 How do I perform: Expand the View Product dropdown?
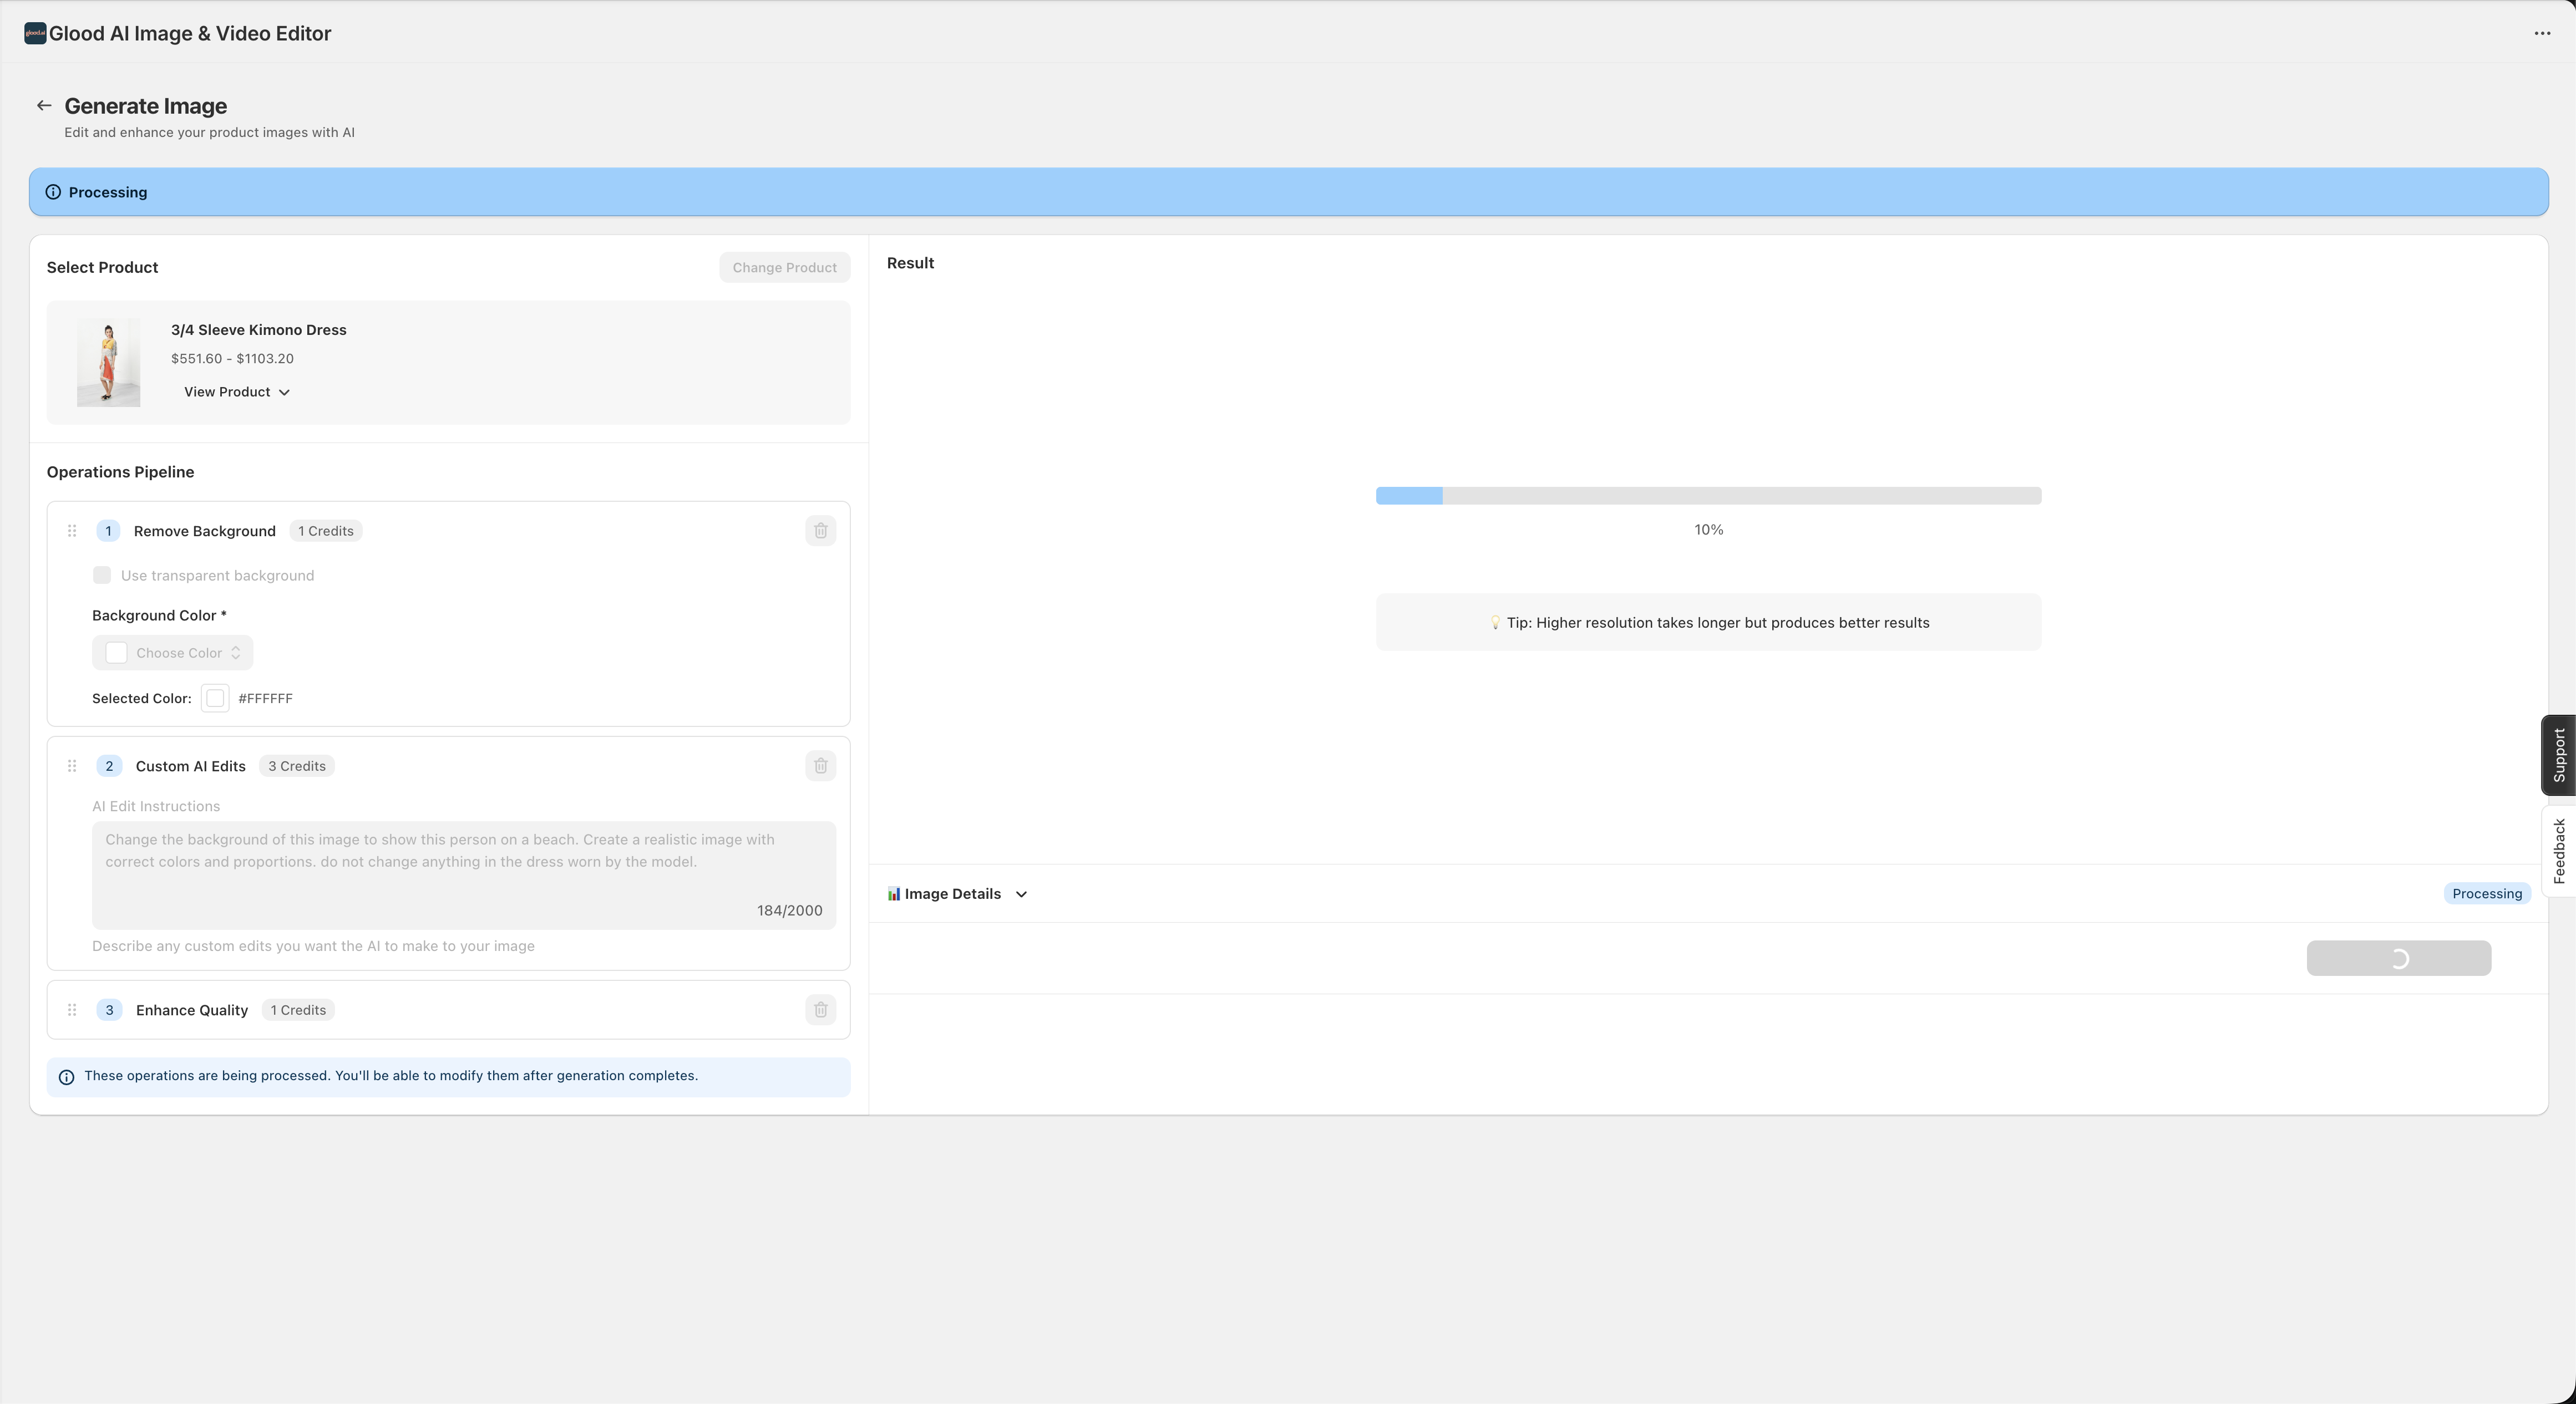[237, 392]
